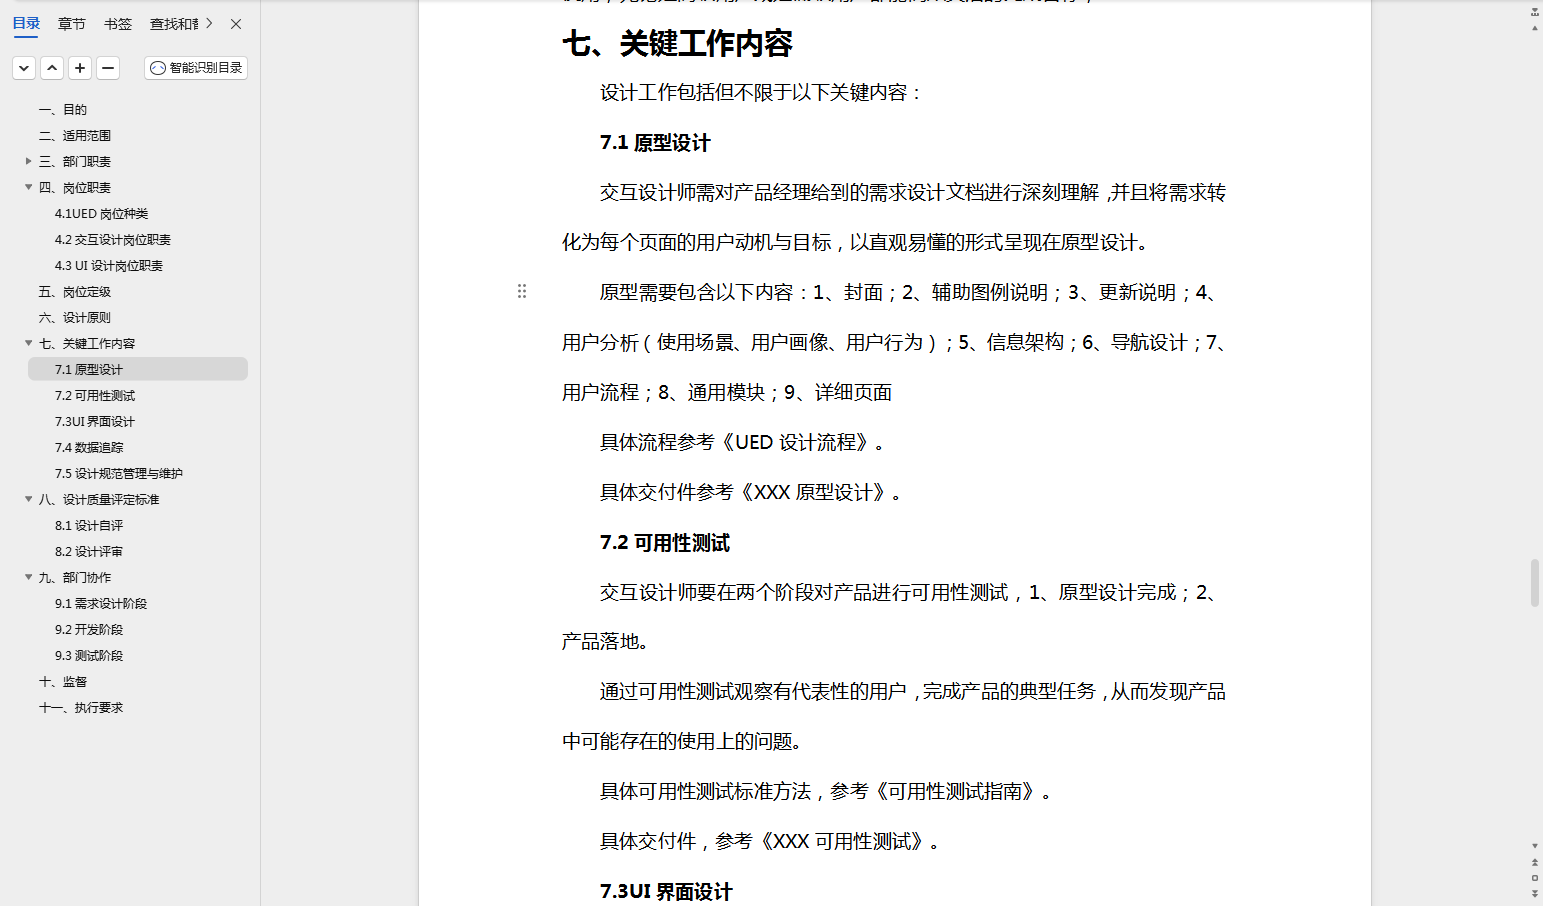Close the navigation pane with the X
1543x906 pixels.
tap(236, 24)
